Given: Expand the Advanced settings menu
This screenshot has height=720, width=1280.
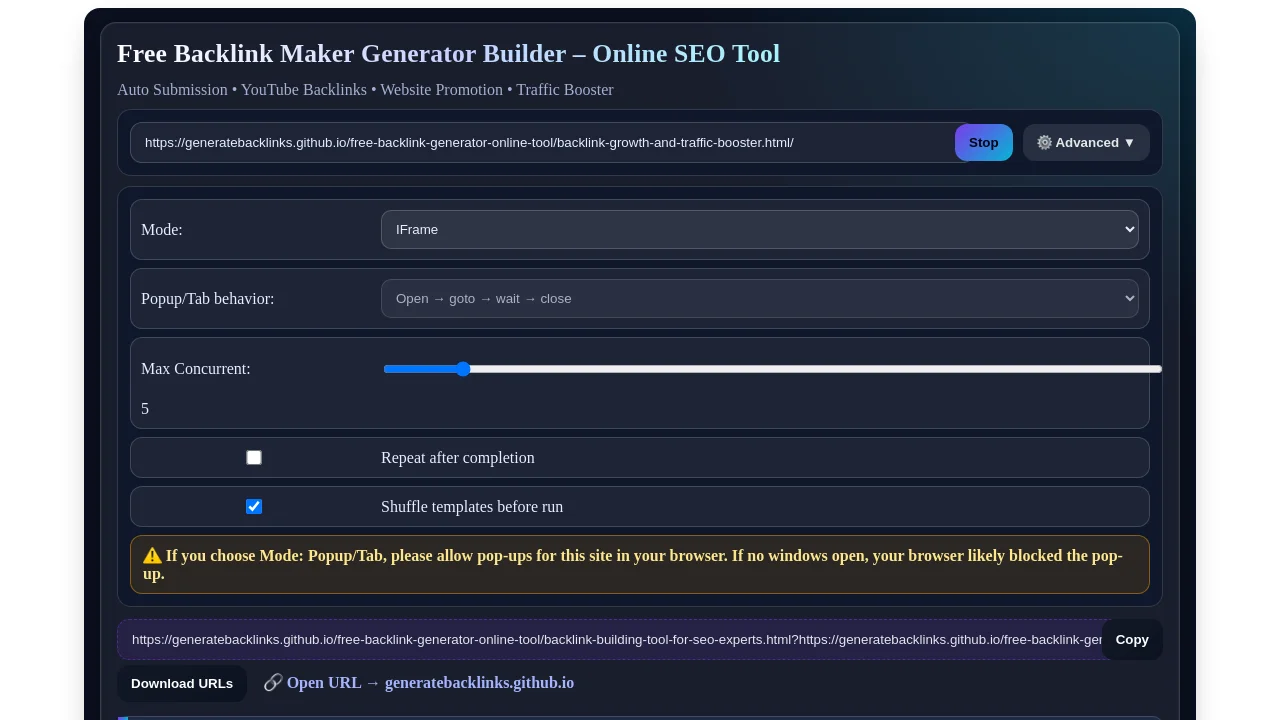Looking at the screenshot, I should pos(1086,142).
